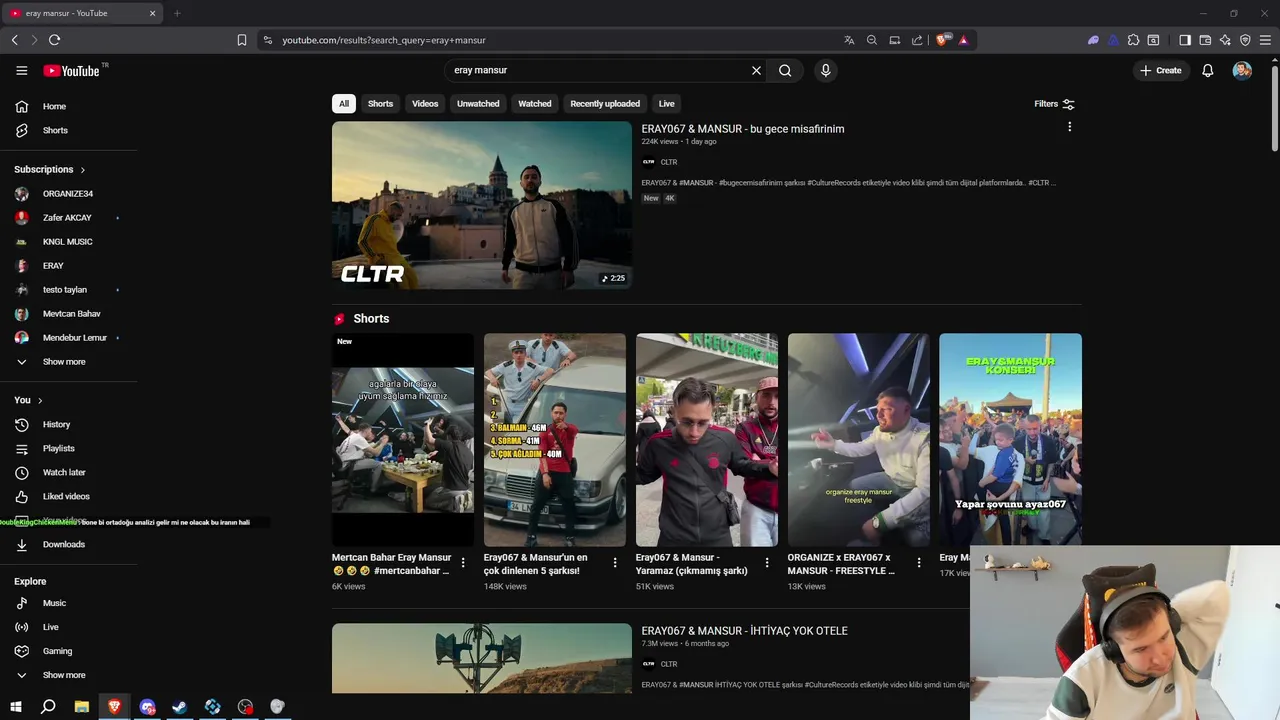Open Steam from the taskbar
1280x720 pixels.
coord(180,707)
